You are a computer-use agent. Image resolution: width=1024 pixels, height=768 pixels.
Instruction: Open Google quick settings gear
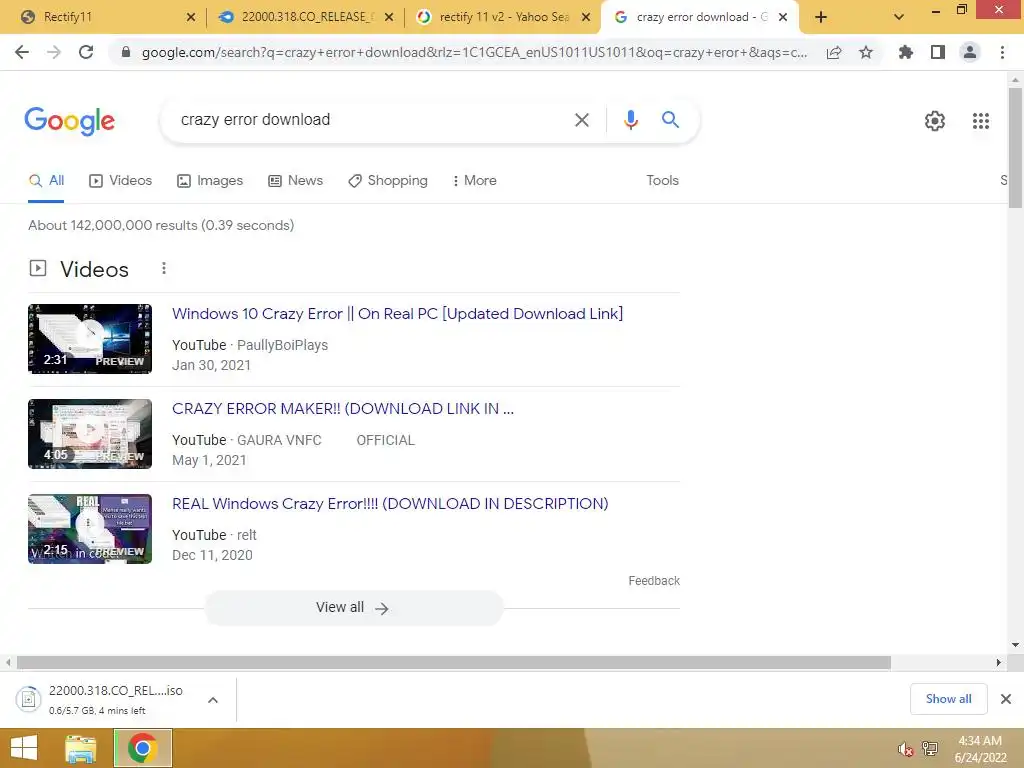click(935, 121)
